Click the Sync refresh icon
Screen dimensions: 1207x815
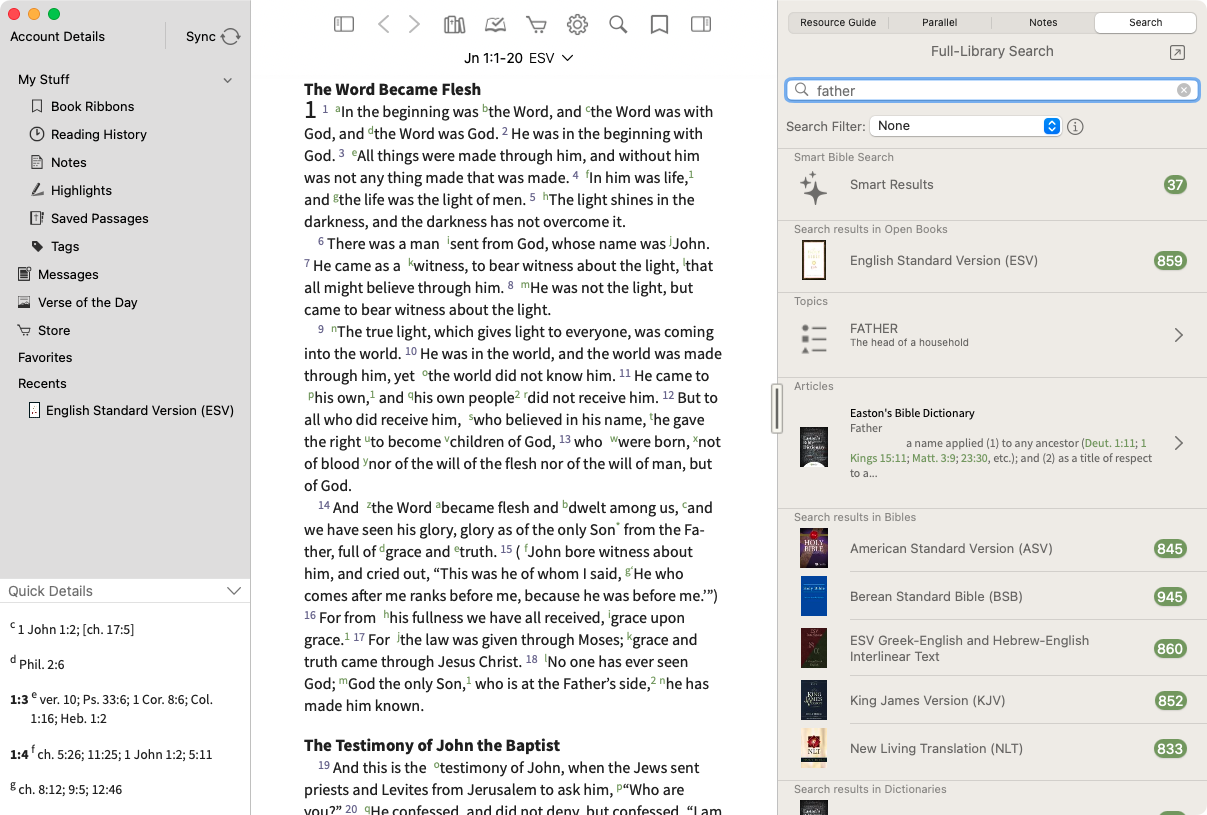coord(231,37)
